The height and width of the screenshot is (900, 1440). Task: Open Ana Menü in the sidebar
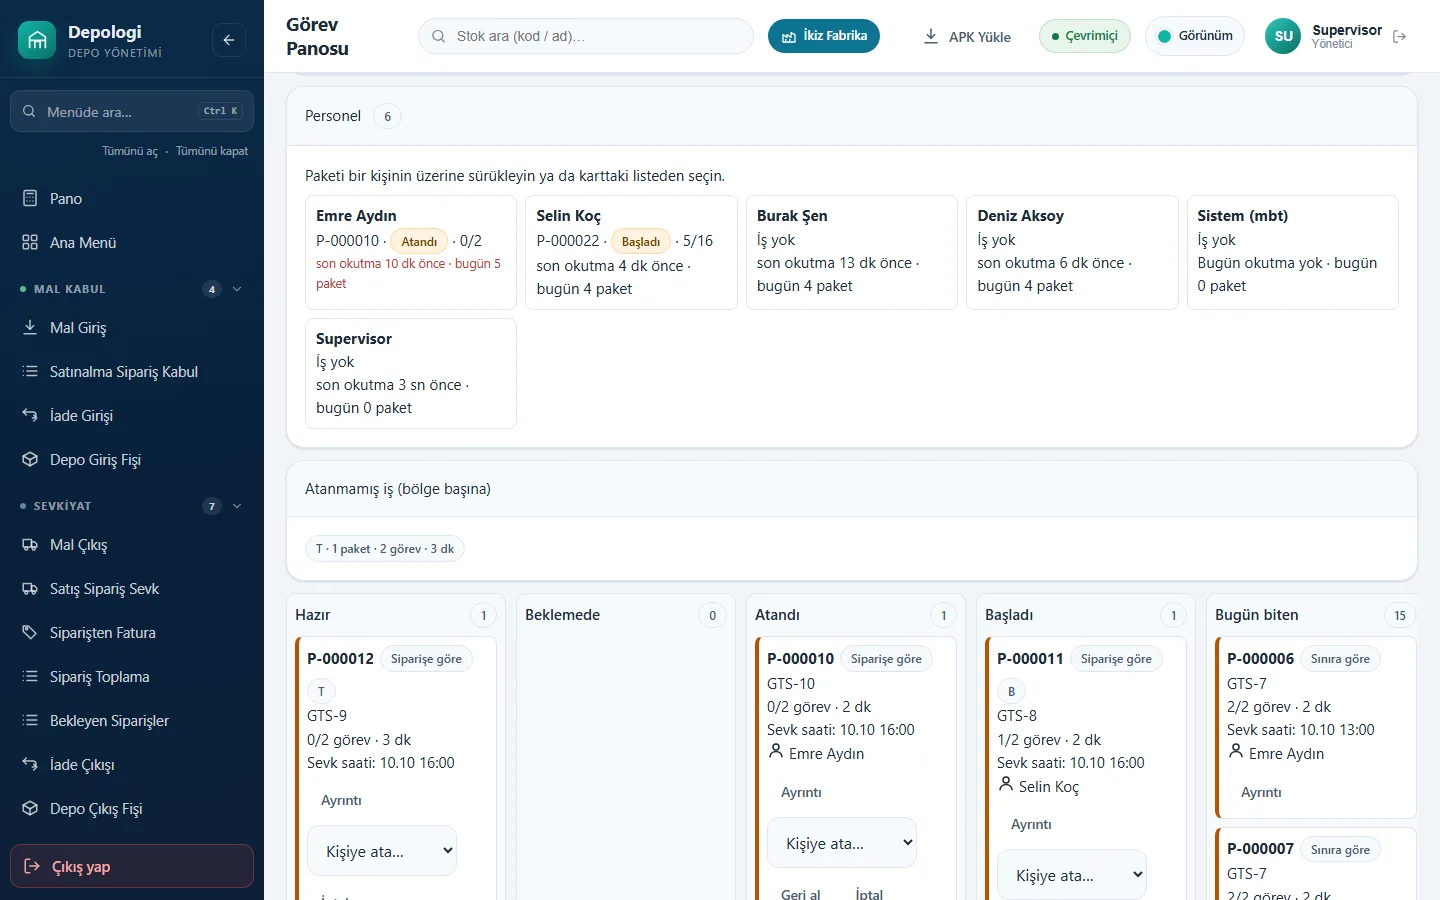[132, 242]
